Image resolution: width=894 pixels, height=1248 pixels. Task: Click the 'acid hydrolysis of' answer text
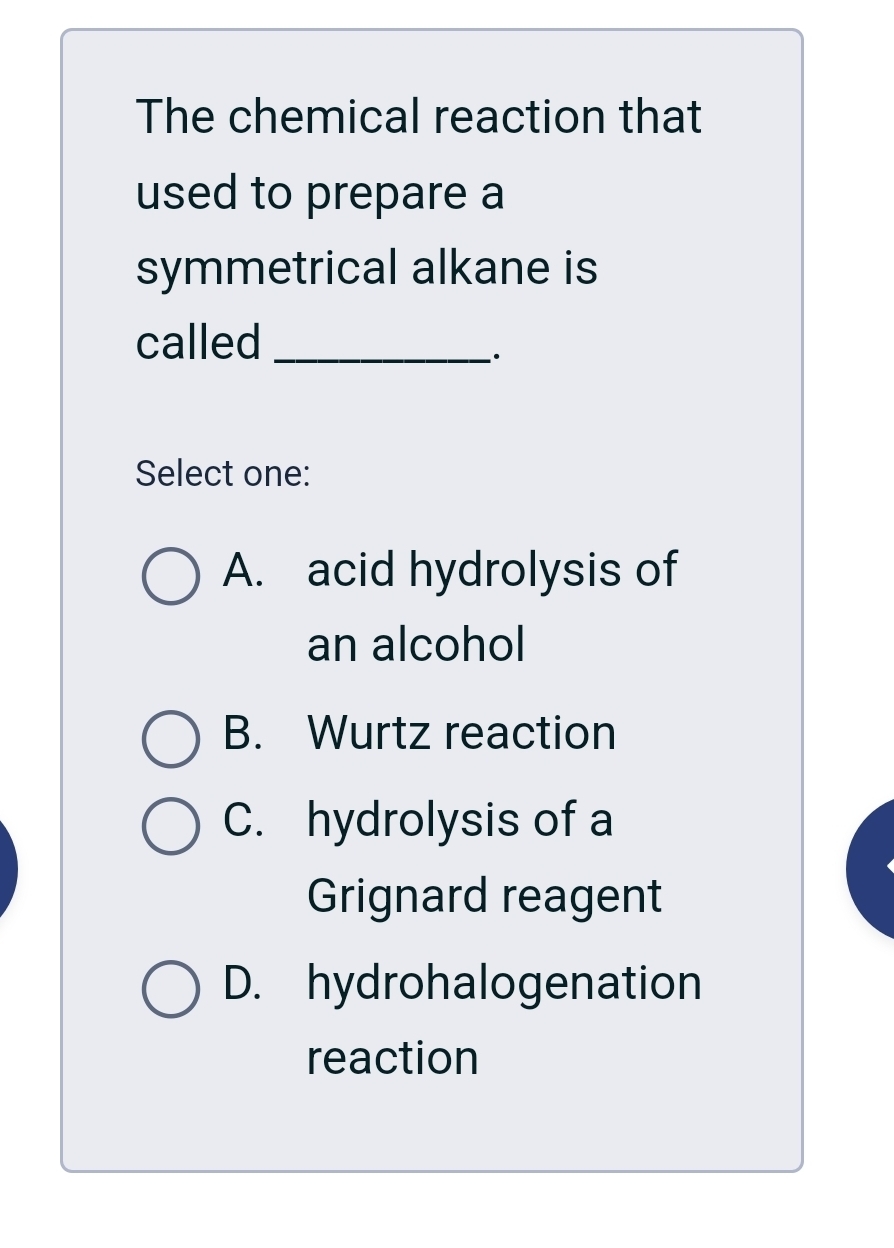[492, 570]
